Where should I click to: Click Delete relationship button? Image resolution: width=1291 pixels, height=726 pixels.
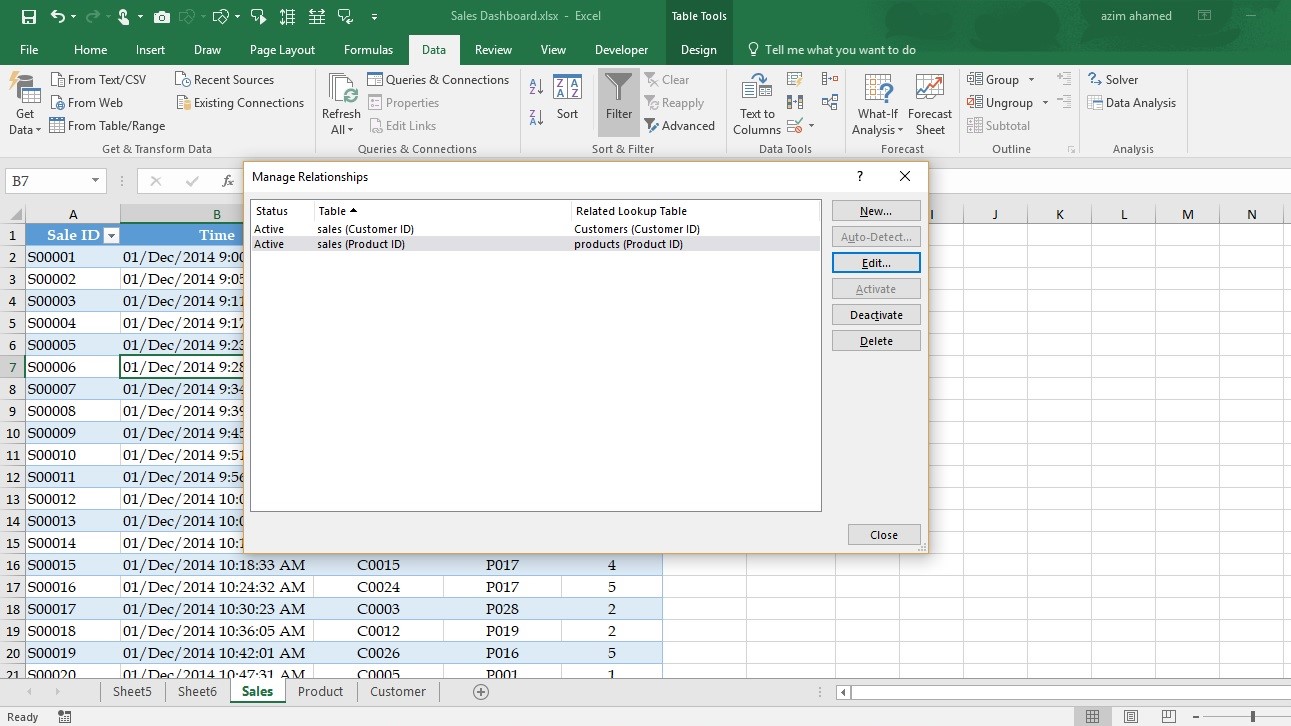pos(876,341)
